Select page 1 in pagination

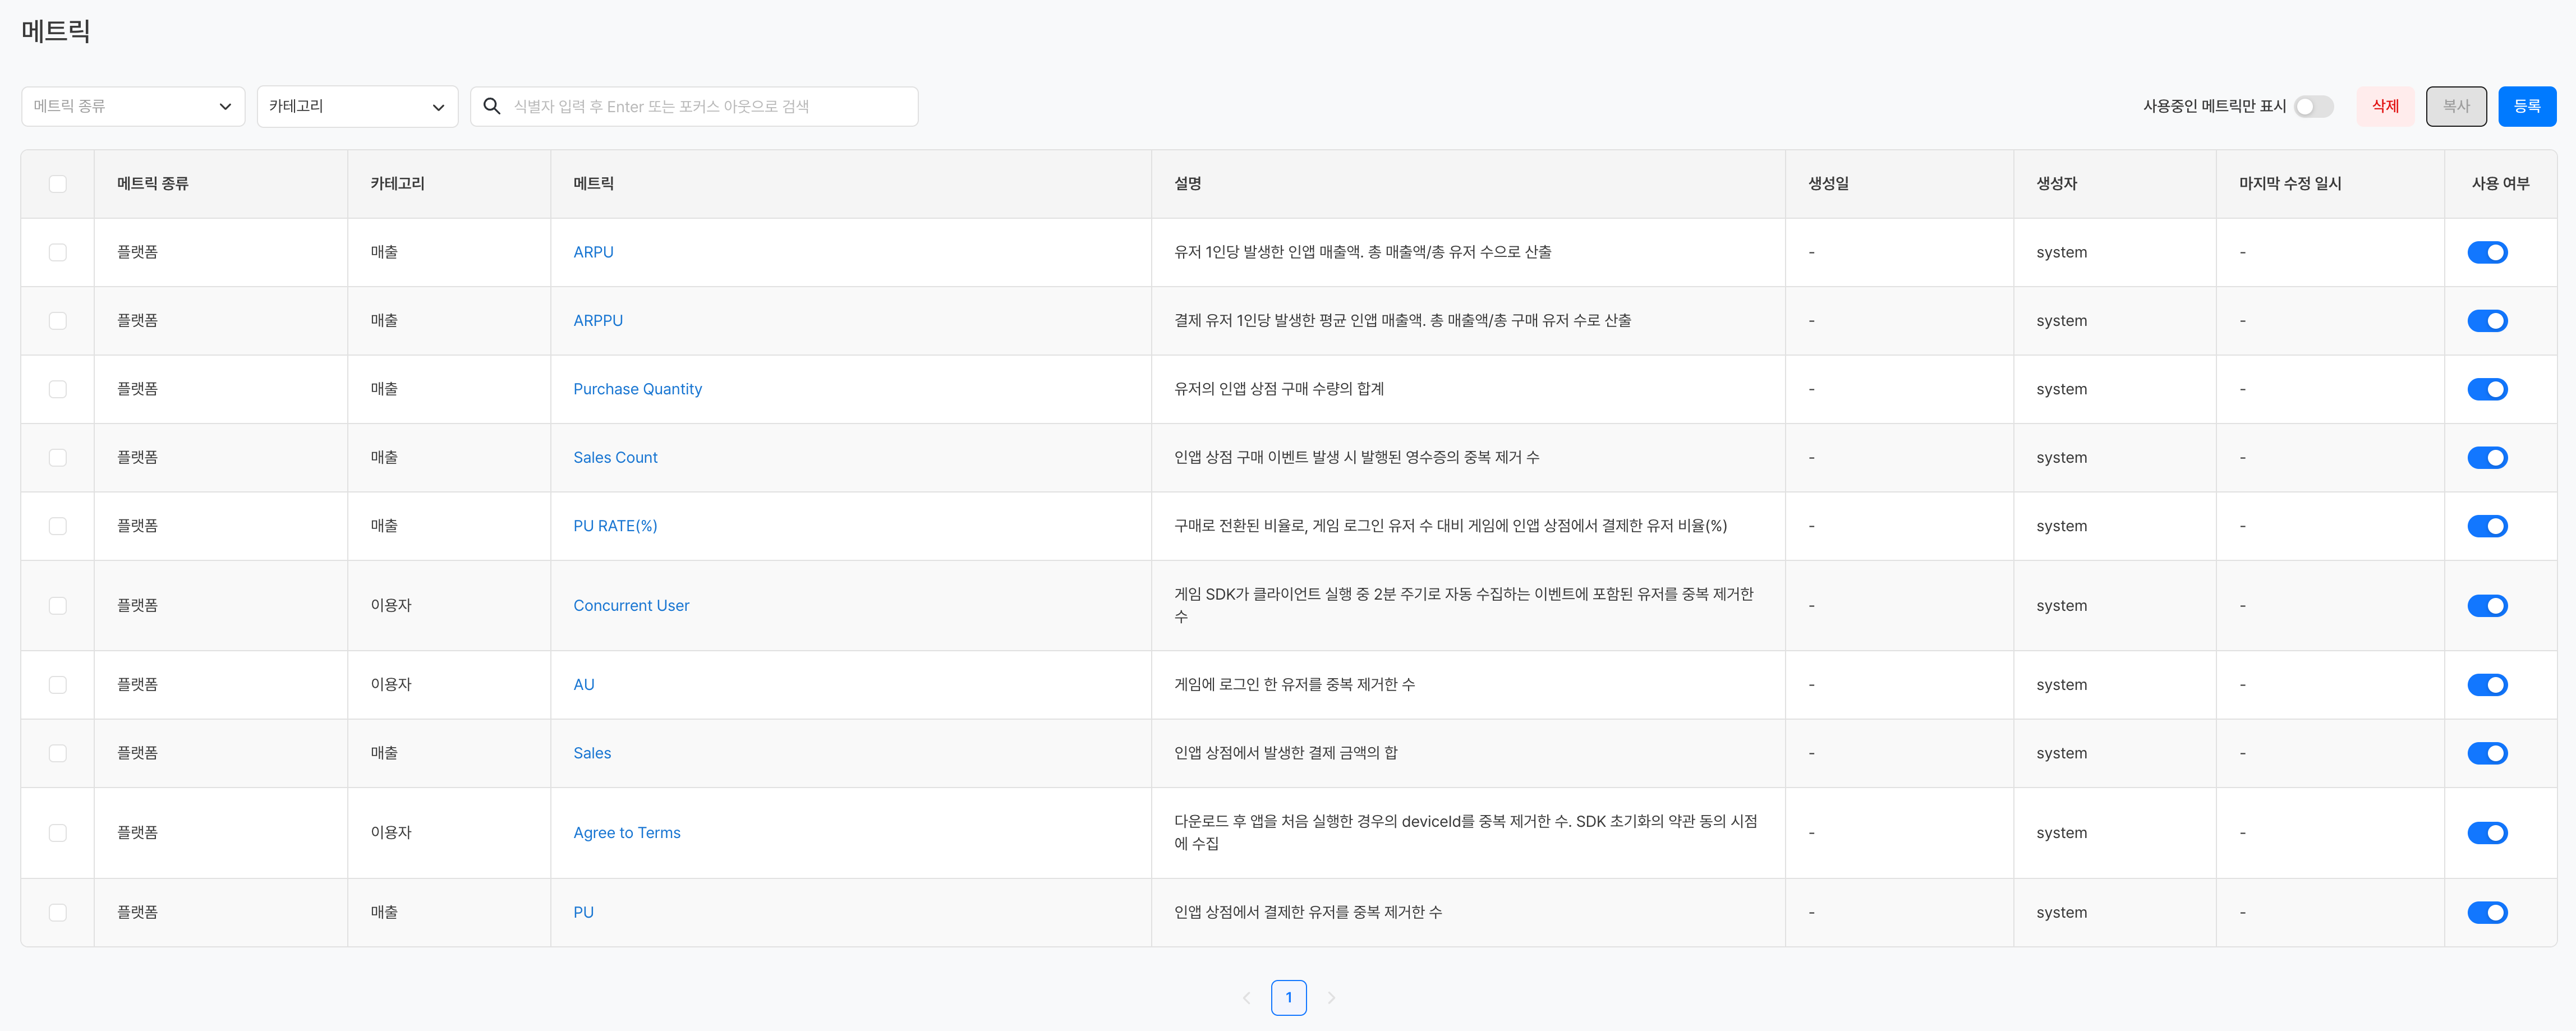point(1288,997)
